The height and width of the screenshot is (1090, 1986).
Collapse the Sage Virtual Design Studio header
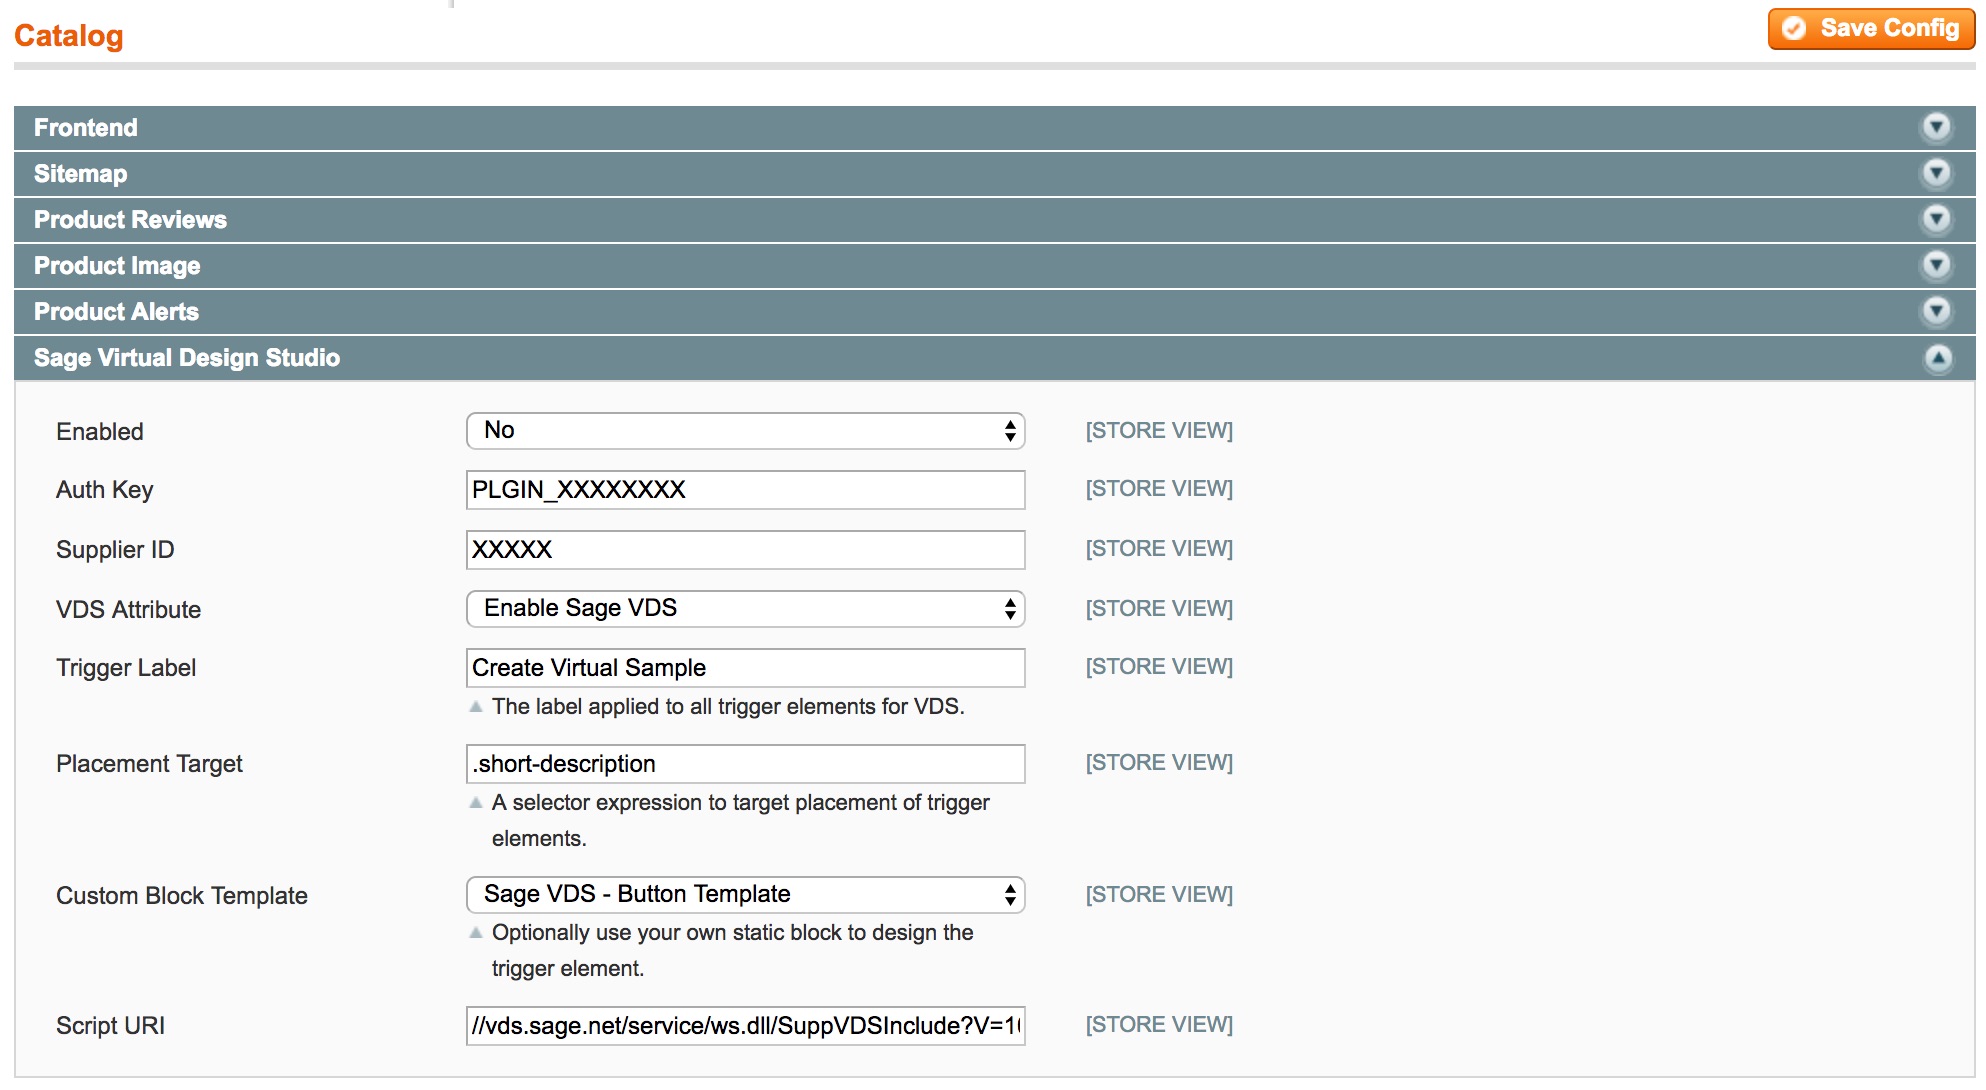[x=994, y=358]
